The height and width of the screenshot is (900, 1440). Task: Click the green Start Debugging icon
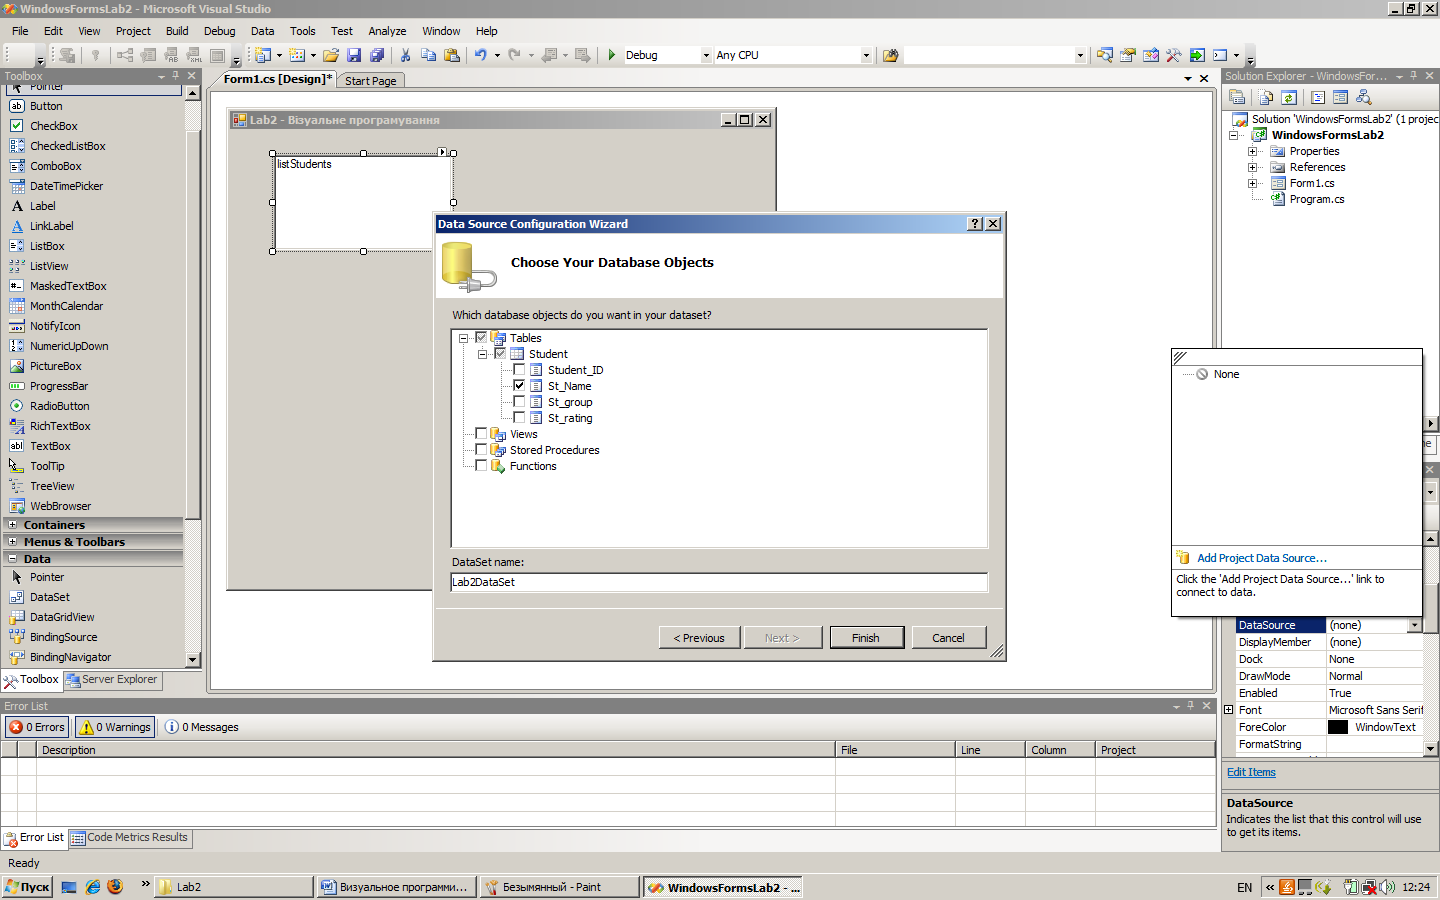click(x=611, y=55)
